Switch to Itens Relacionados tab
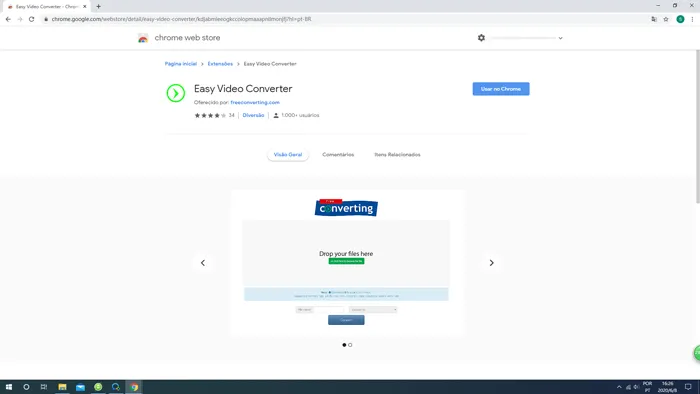This screenshot has width=700, height=394. (x=397, y=154)
